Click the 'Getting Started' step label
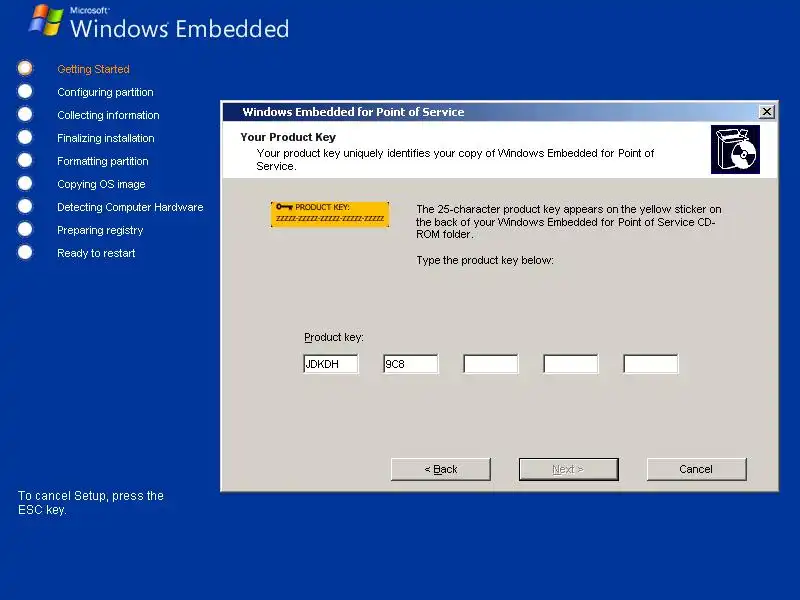 93,69
